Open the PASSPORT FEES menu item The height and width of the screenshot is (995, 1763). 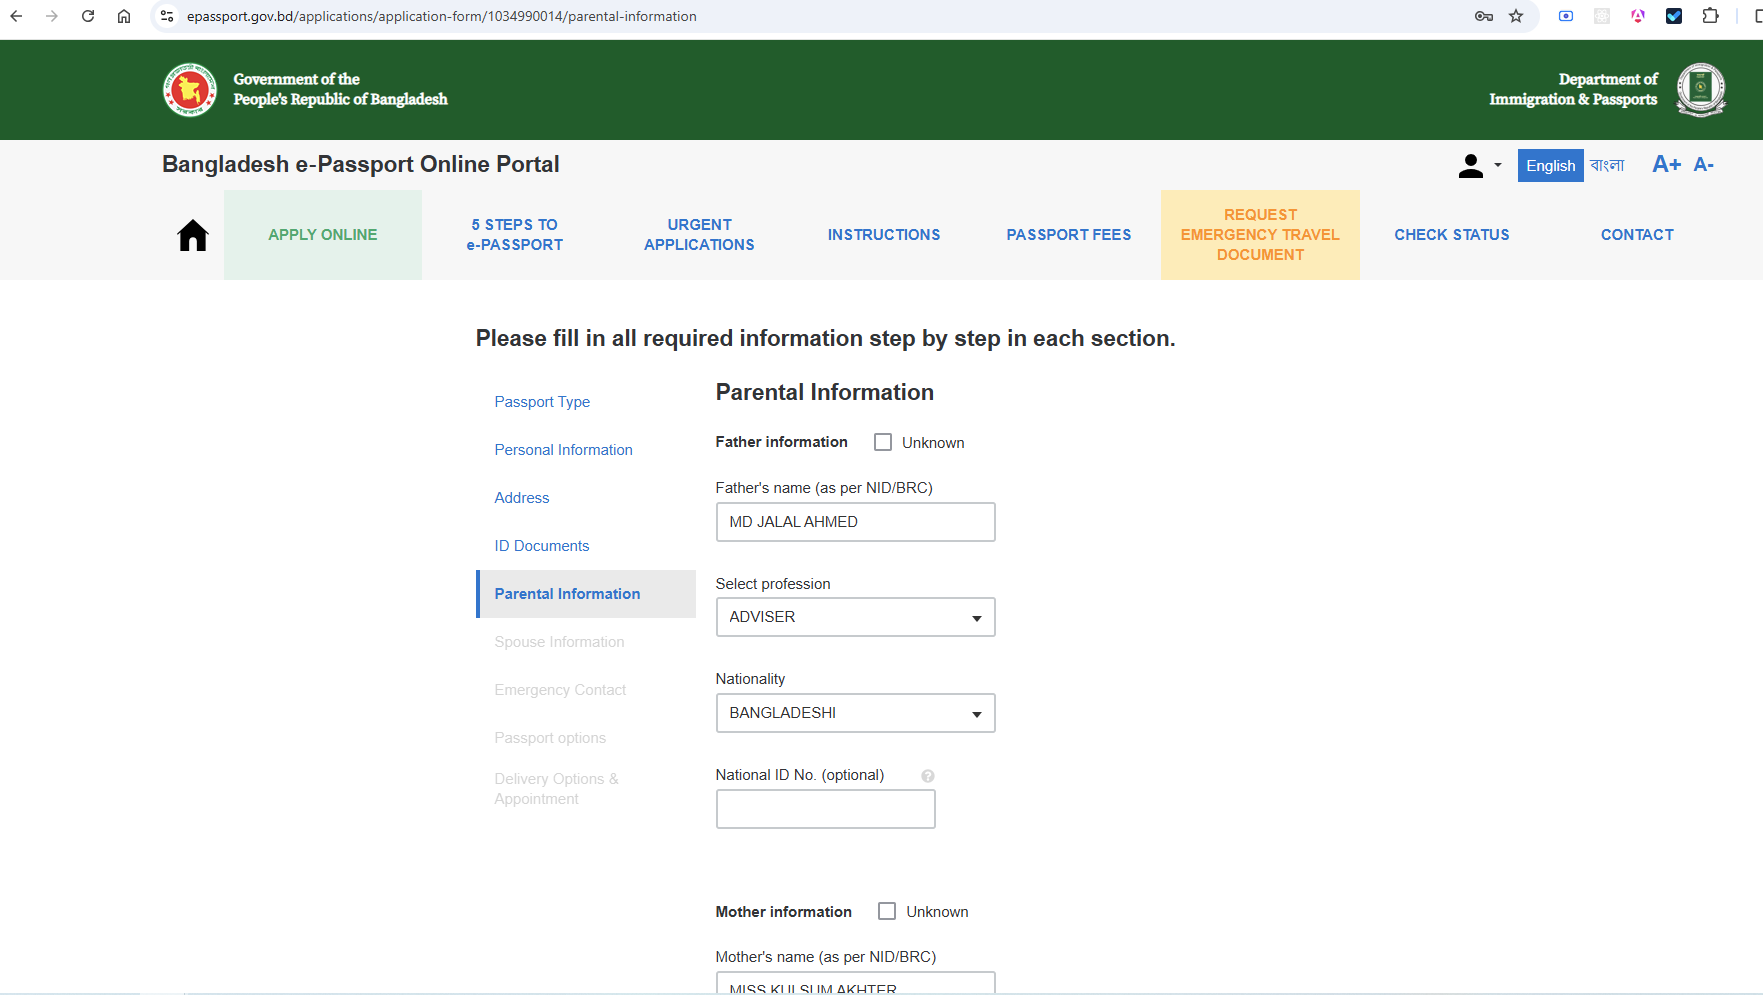1069,235
